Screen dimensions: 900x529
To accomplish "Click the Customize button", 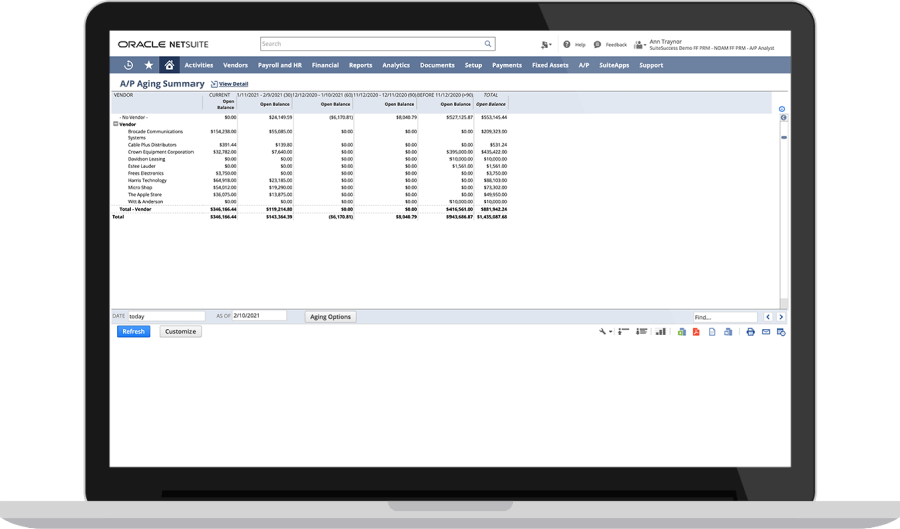I will click(x=181, y=332).
